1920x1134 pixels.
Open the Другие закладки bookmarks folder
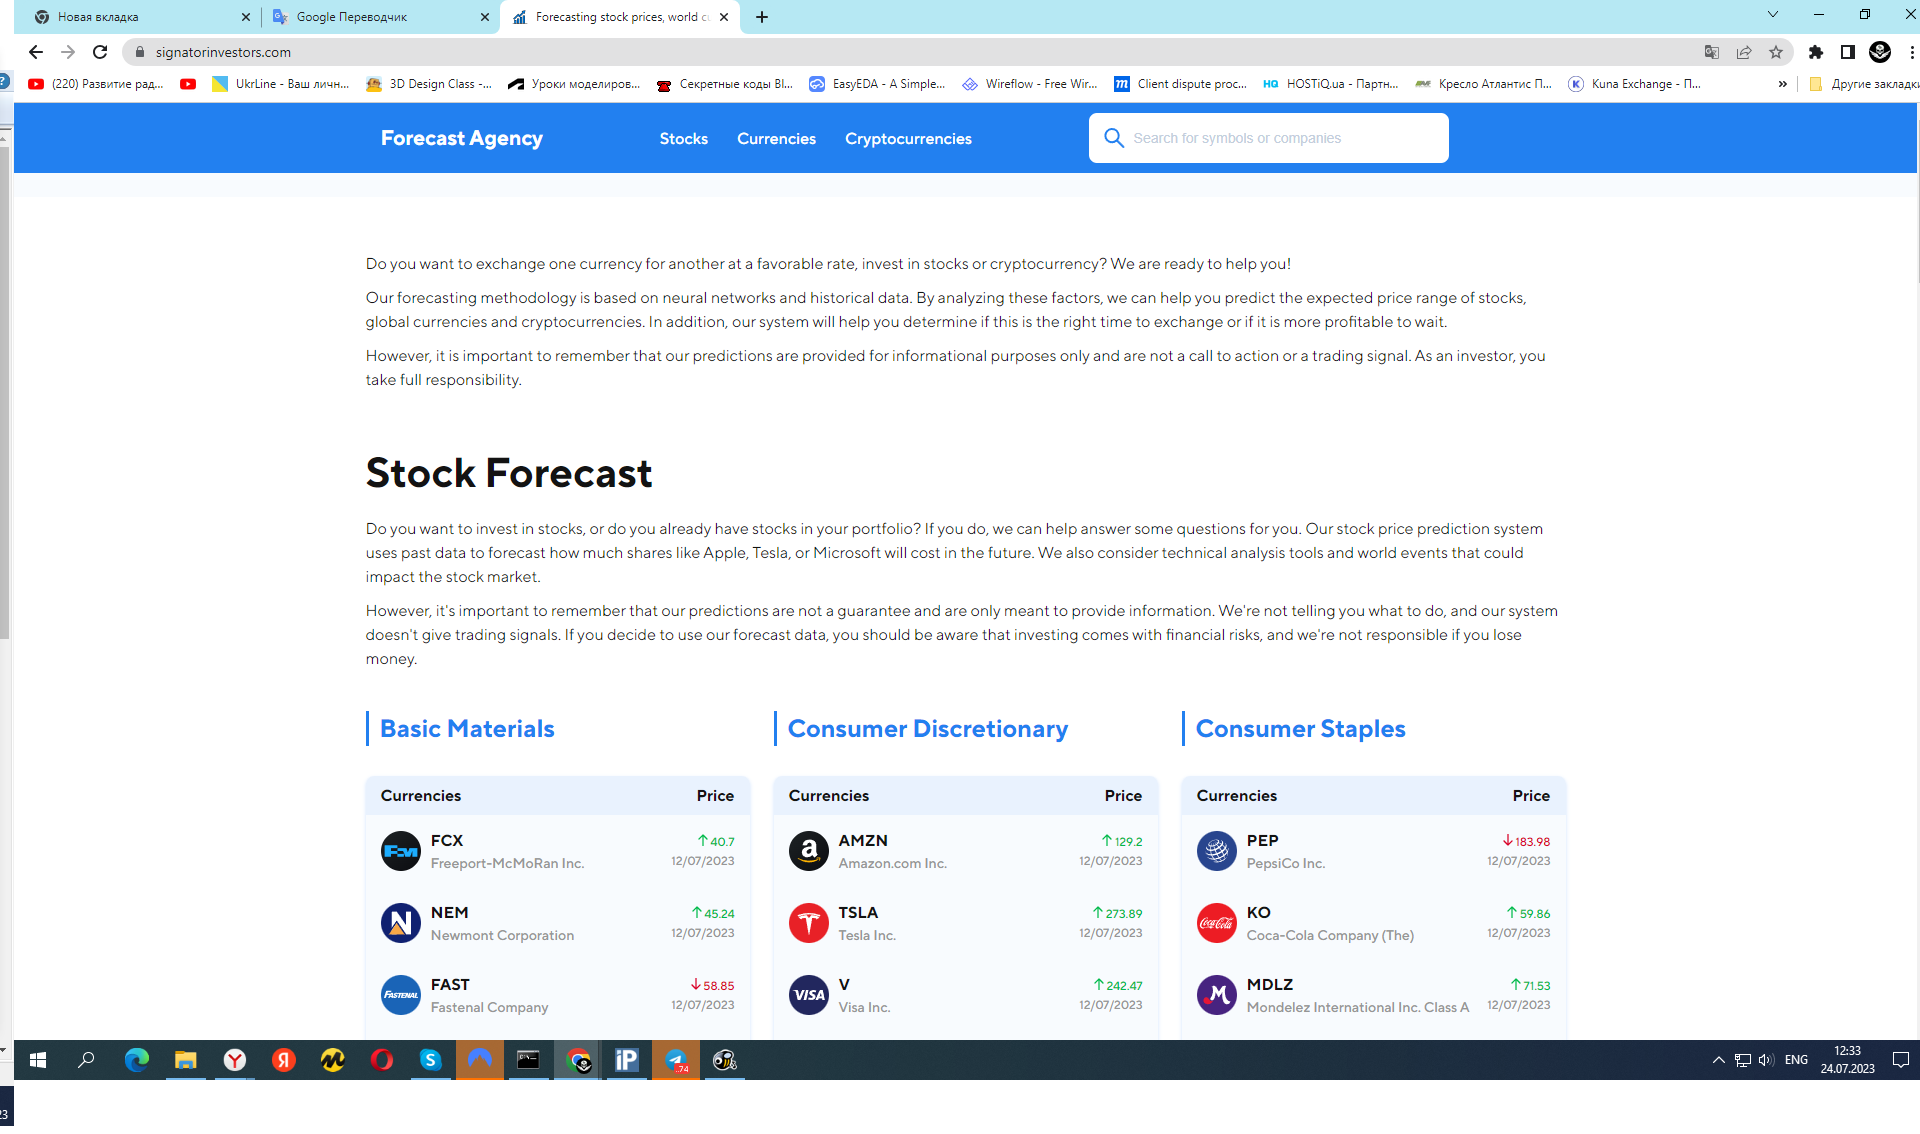[1864, 84]
